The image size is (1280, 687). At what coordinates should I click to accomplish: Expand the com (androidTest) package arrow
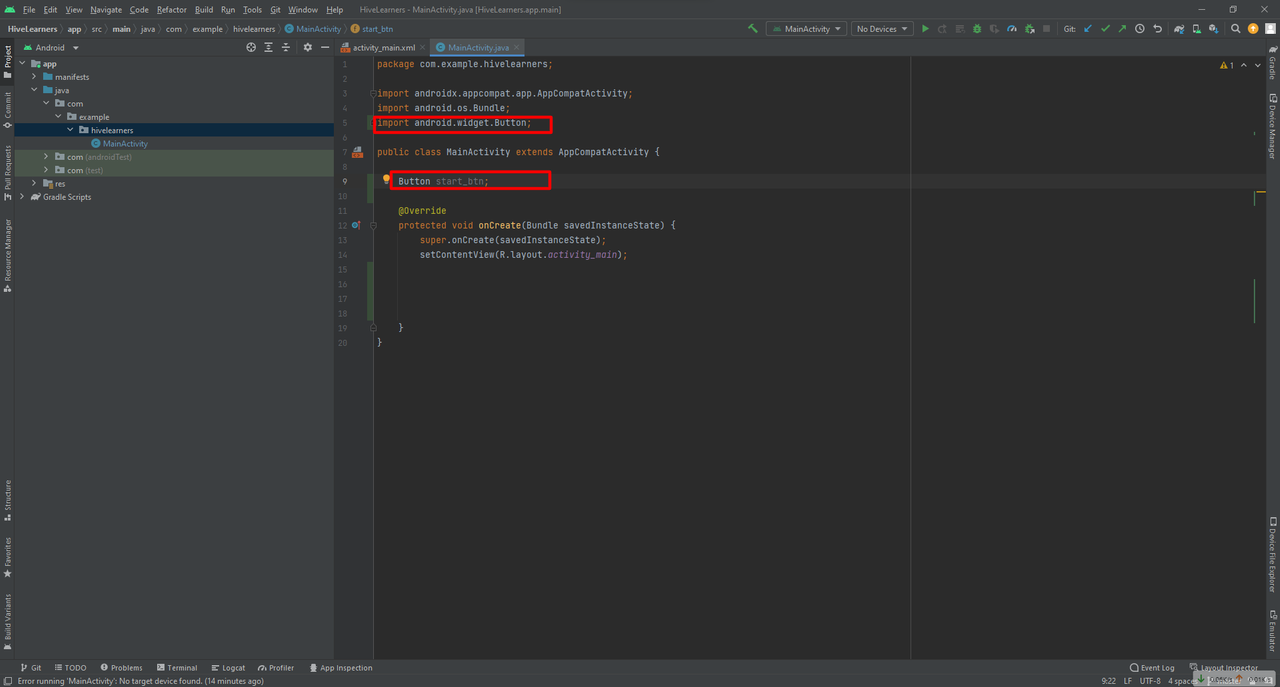tap(46, 157)
